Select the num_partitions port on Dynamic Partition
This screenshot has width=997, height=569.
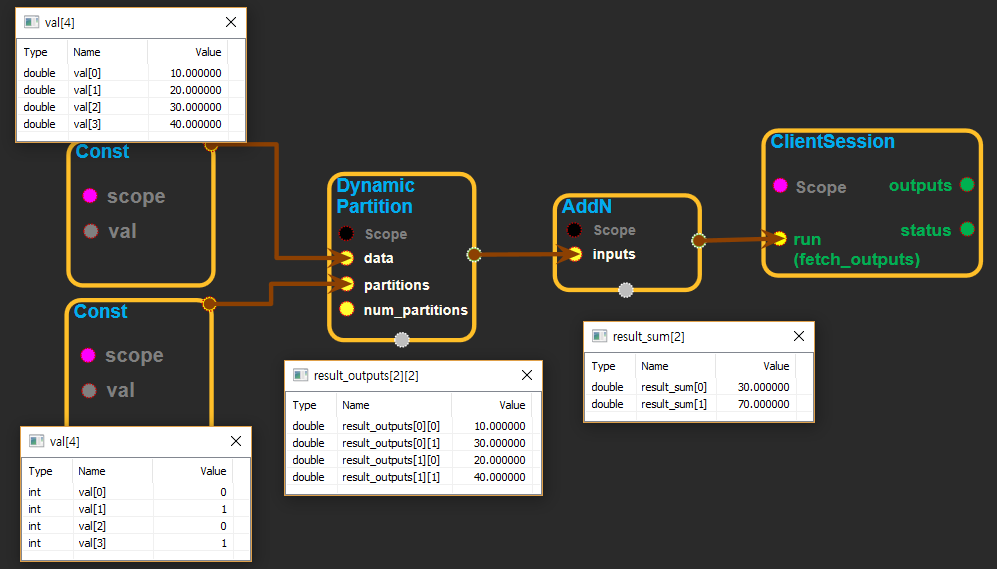click(x=346, y=309)
